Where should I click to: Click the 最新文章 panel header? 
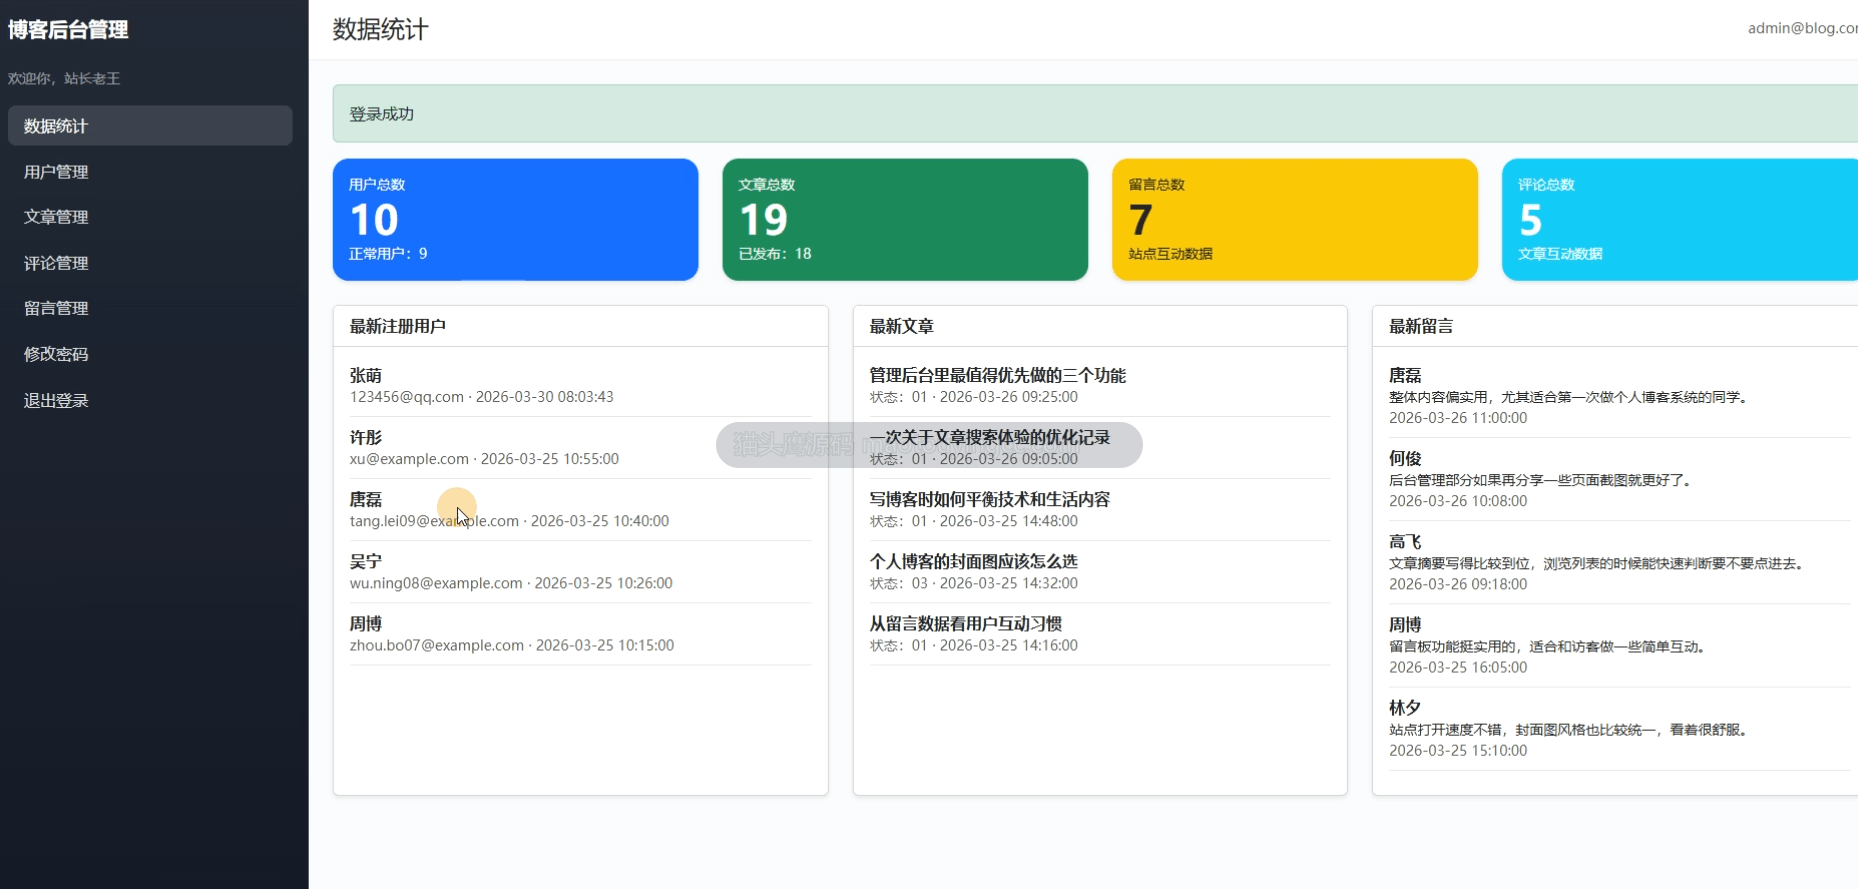click(1100, 326)
